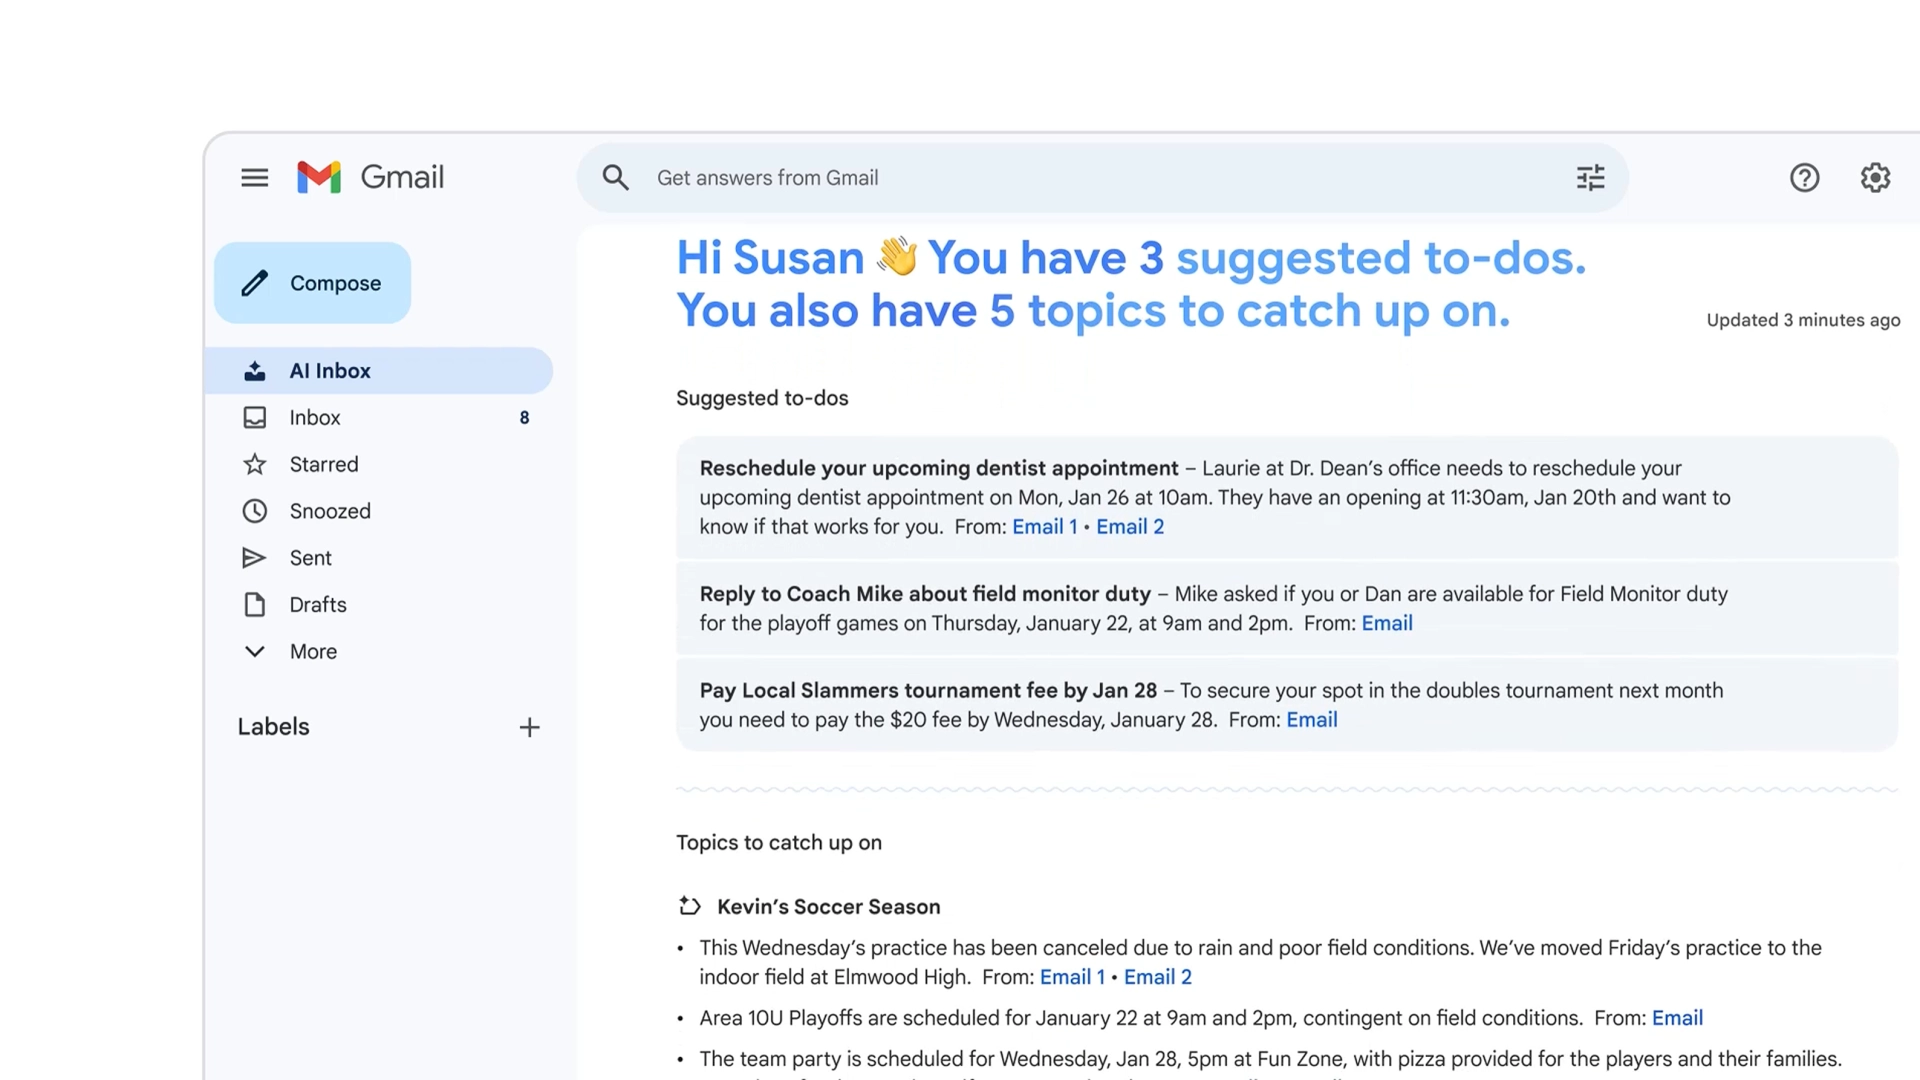The height and width of the screenshot is (1080, 1920).
Task: Open the main menu hamburger icon
Action: [254, 178]
